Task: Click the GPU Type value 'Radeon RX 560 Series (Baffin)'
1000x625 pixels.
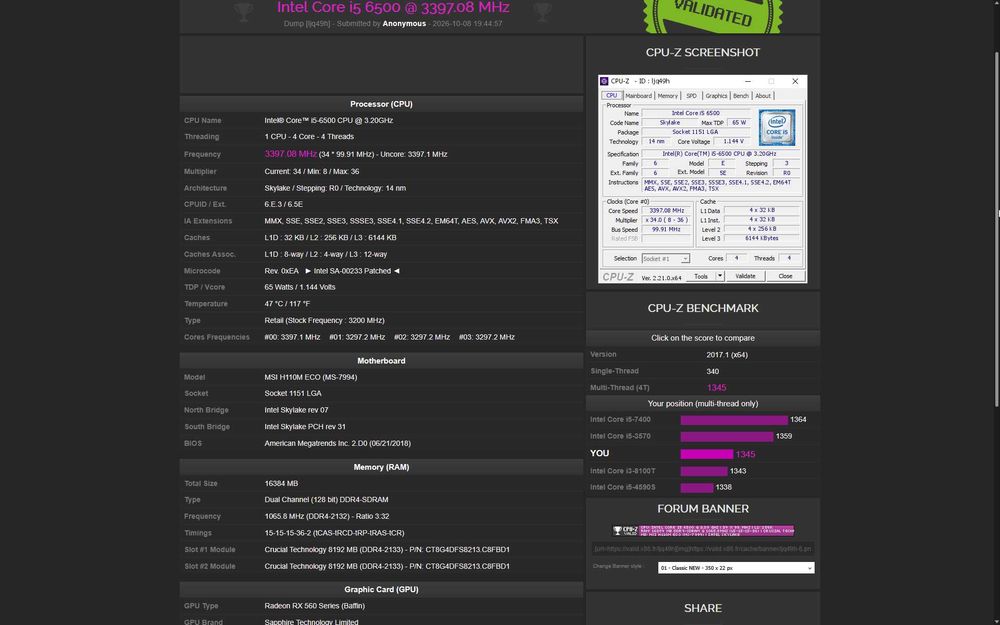Action: click(314, 606)
